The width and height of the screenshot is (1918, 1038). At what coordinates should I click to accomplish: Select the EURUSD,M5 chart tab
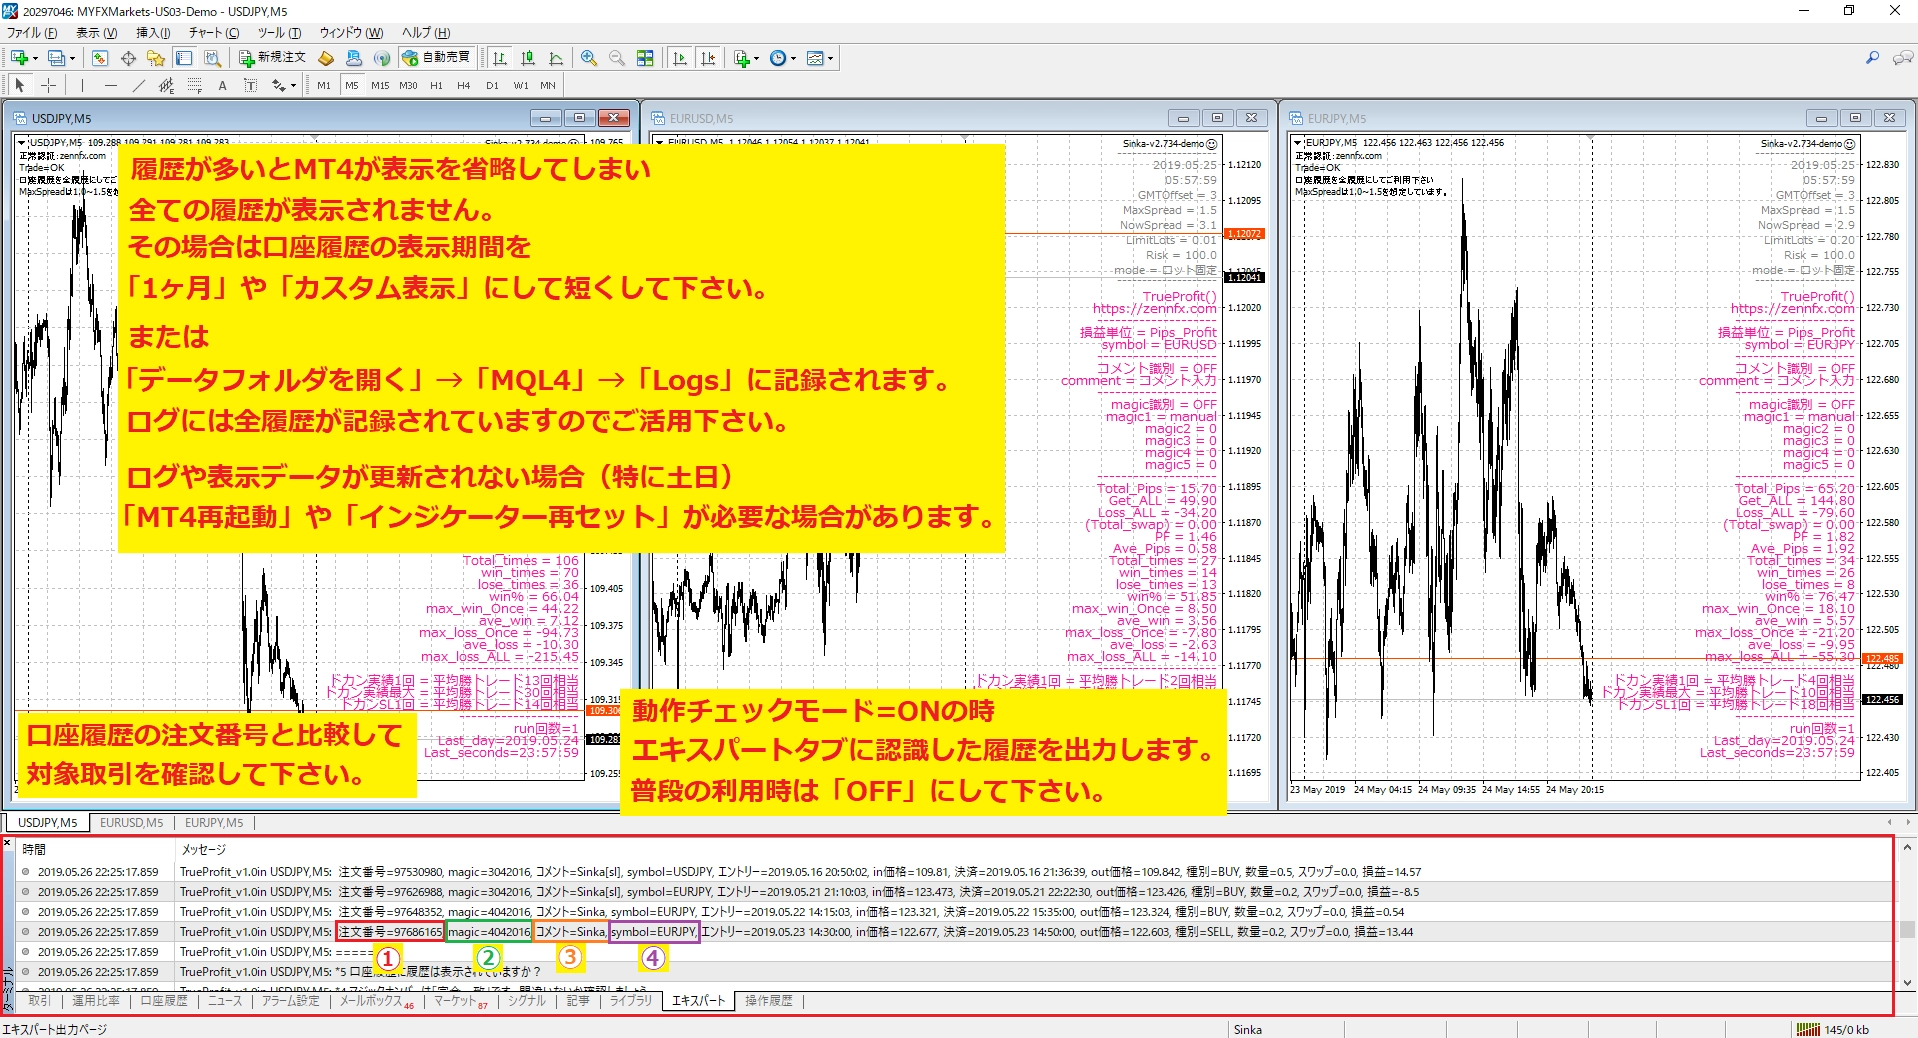(x=130, y=822)
